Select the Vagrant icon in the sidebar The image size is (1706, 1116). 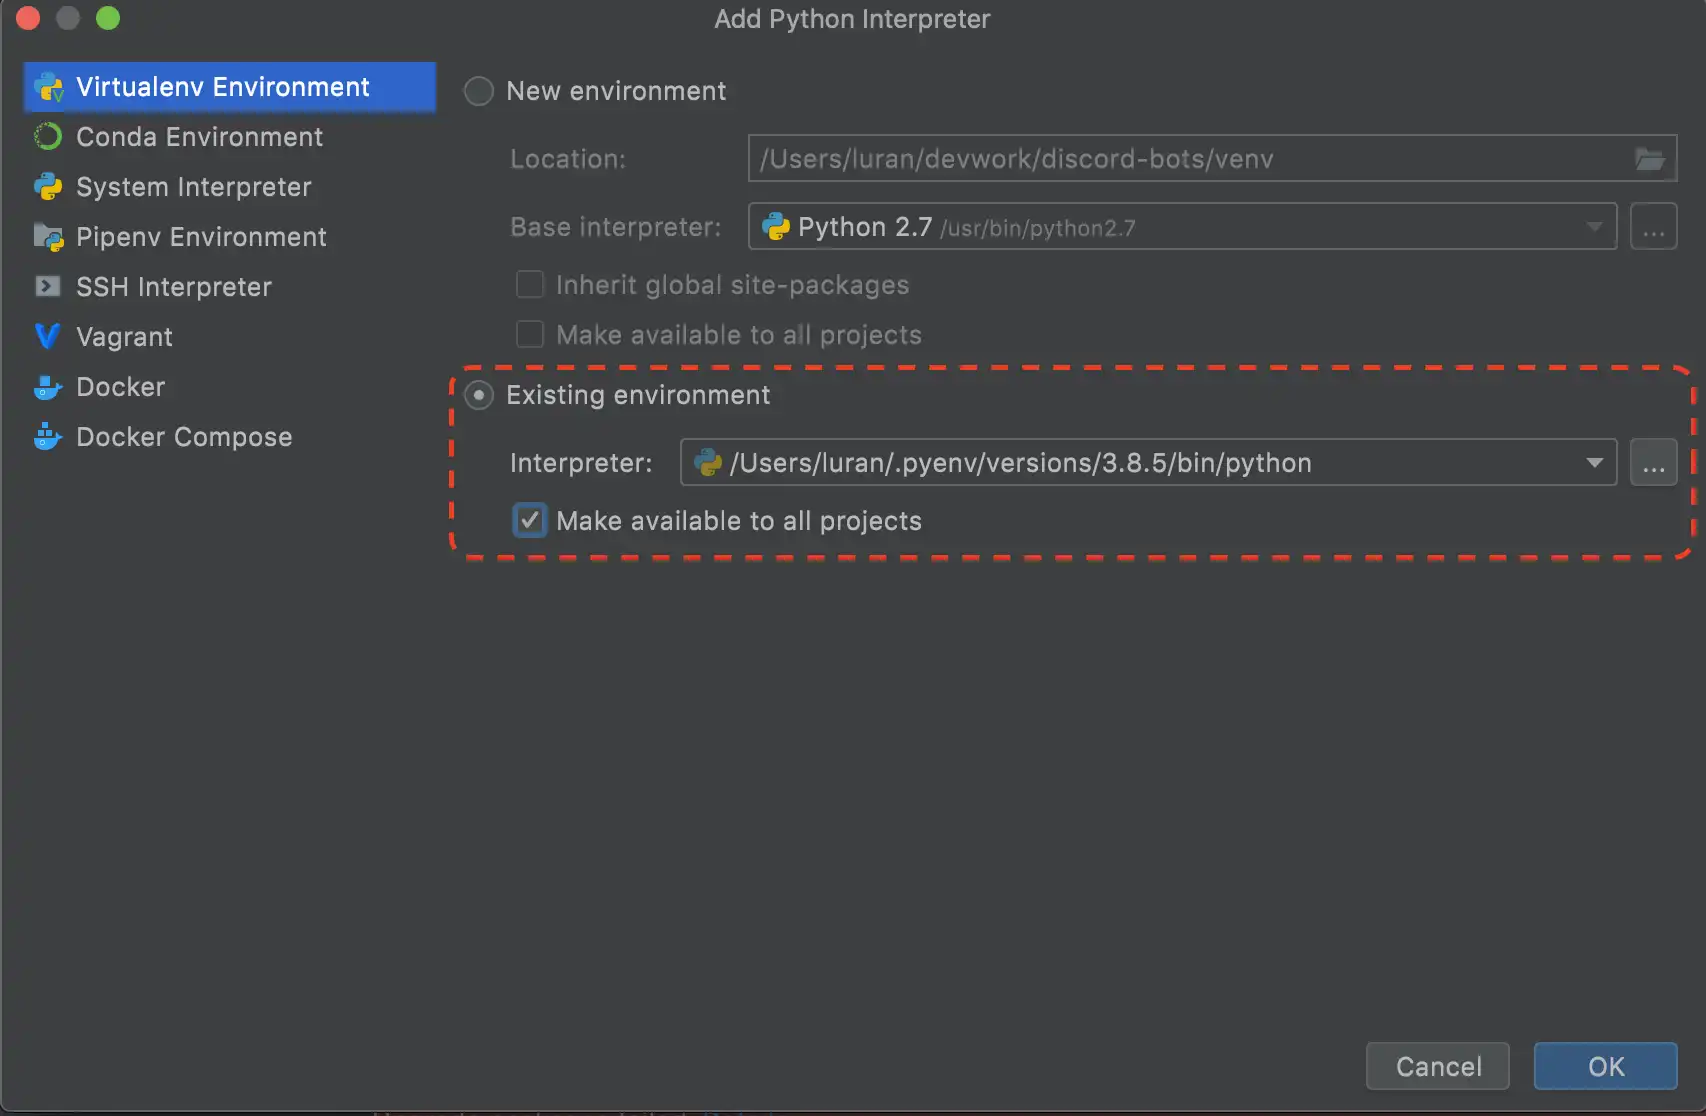(x=47, y=337)
